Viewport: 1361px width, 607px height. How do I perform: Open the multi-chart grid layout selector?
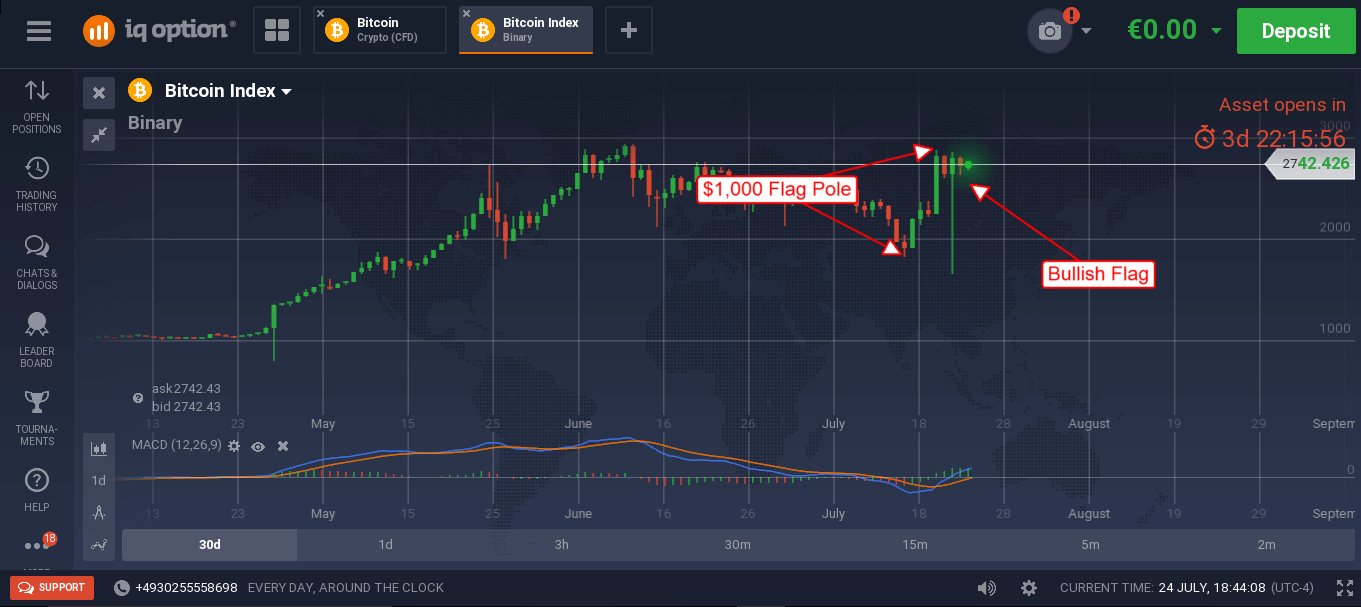point(277,31)
